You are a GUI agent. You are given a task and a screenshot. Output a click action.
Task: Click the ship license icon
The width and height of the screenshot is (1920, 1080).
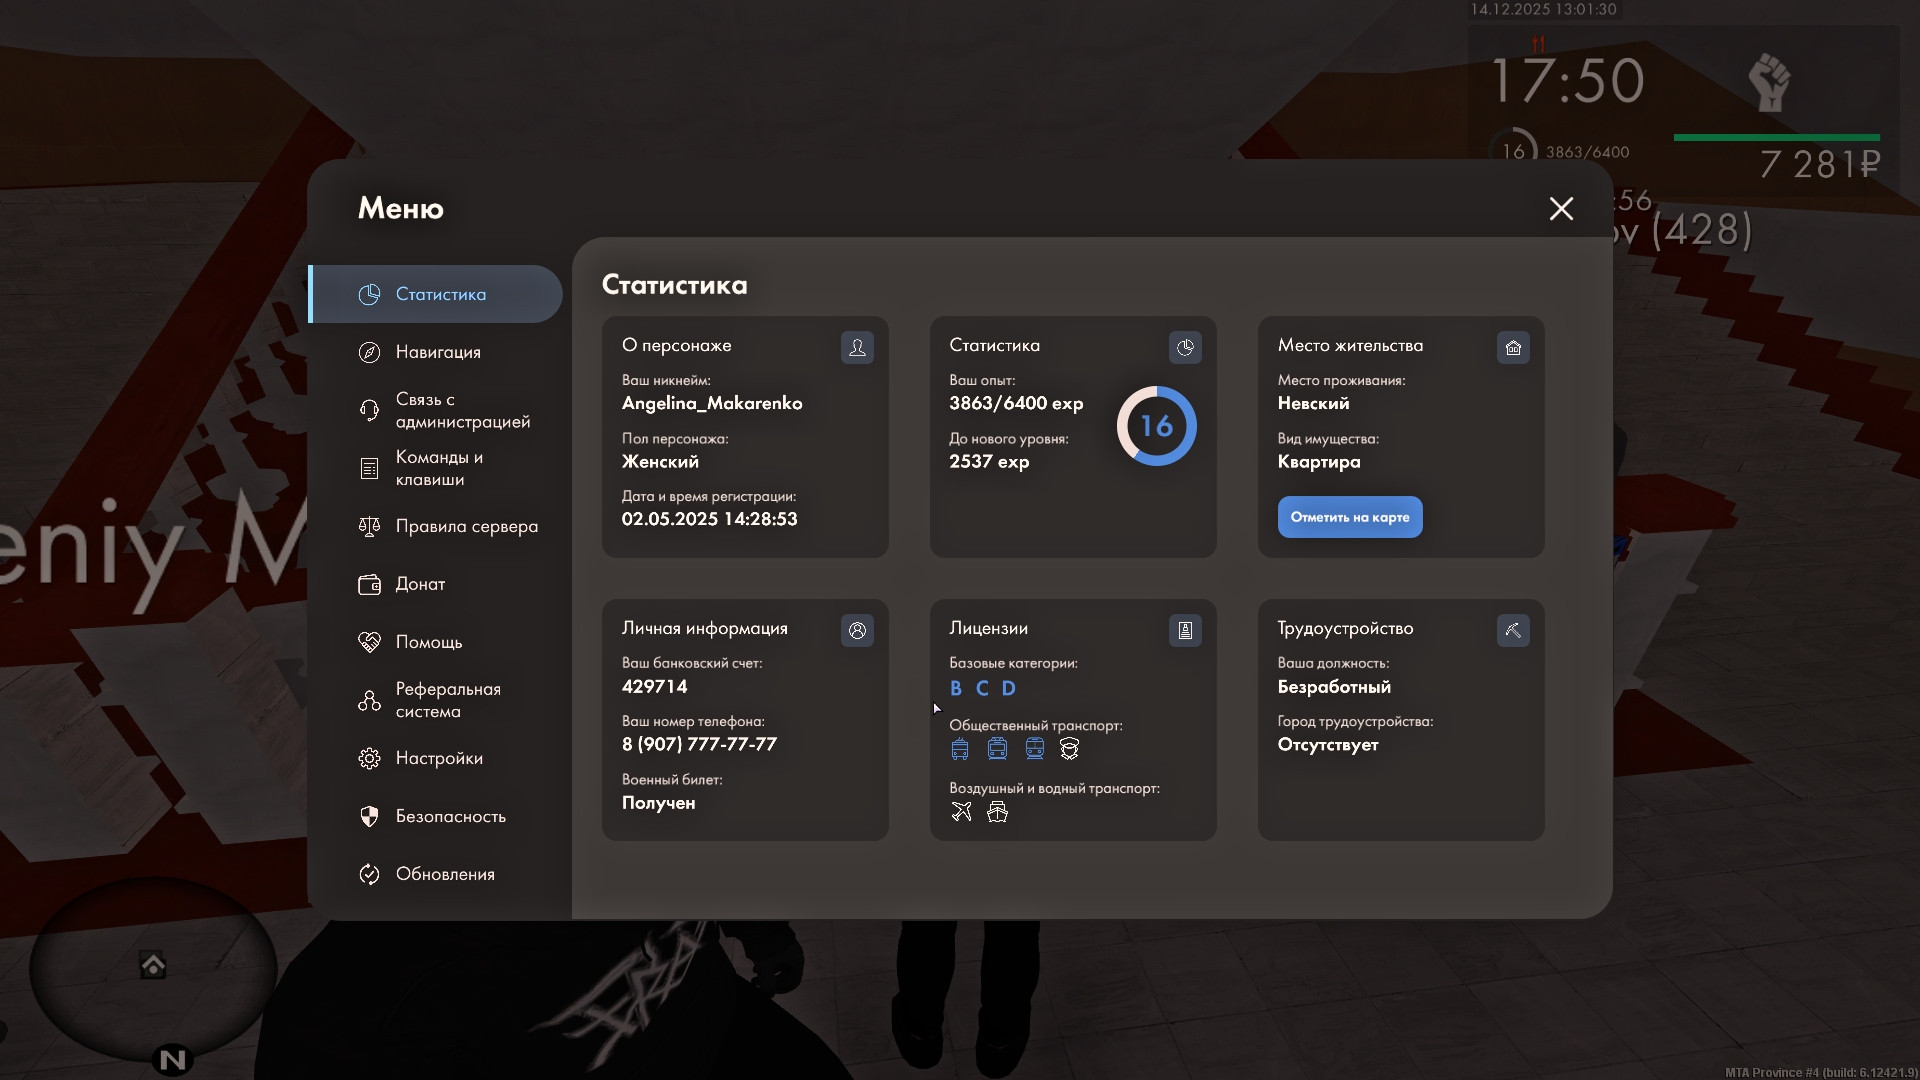997,812
